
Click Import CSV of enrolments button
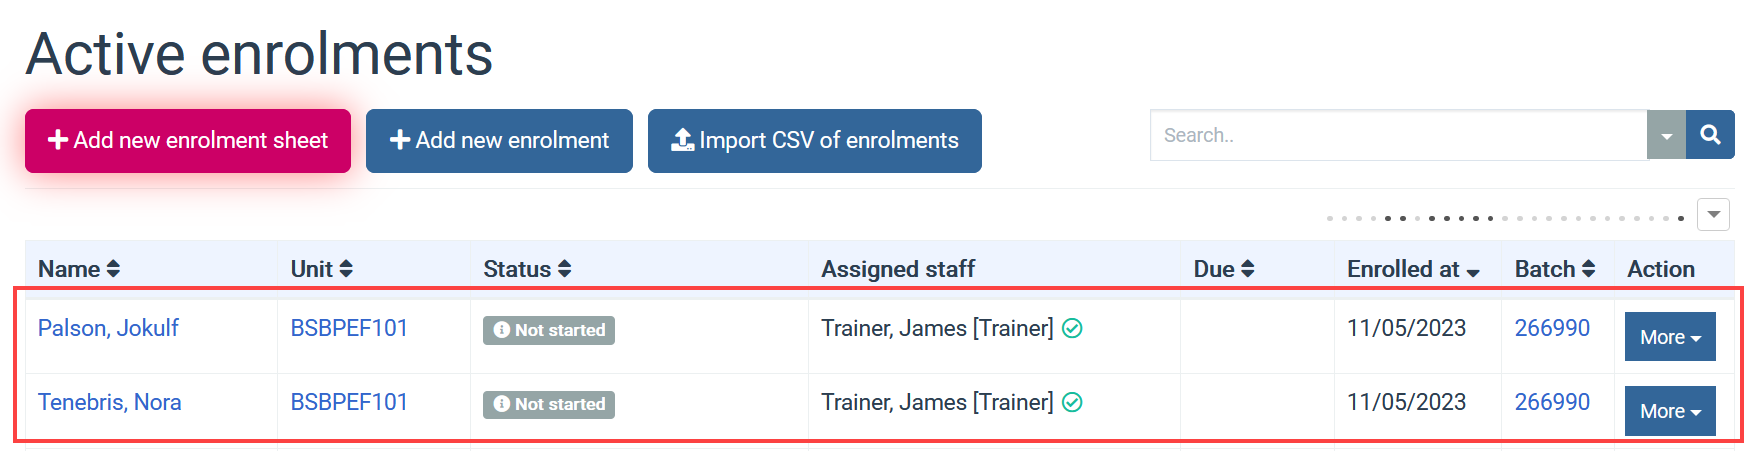click(x=815, y=141)
